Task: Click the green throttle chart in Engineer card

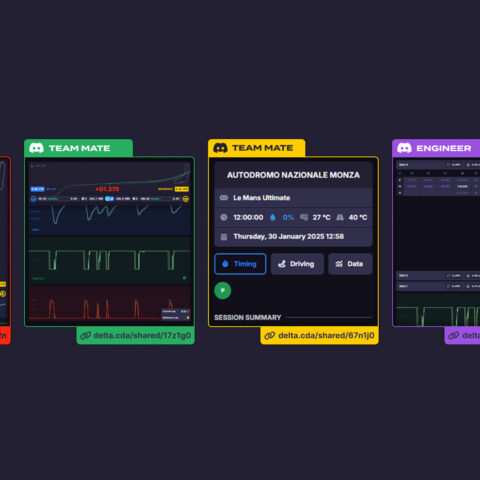Action: (x=438, y=310)
